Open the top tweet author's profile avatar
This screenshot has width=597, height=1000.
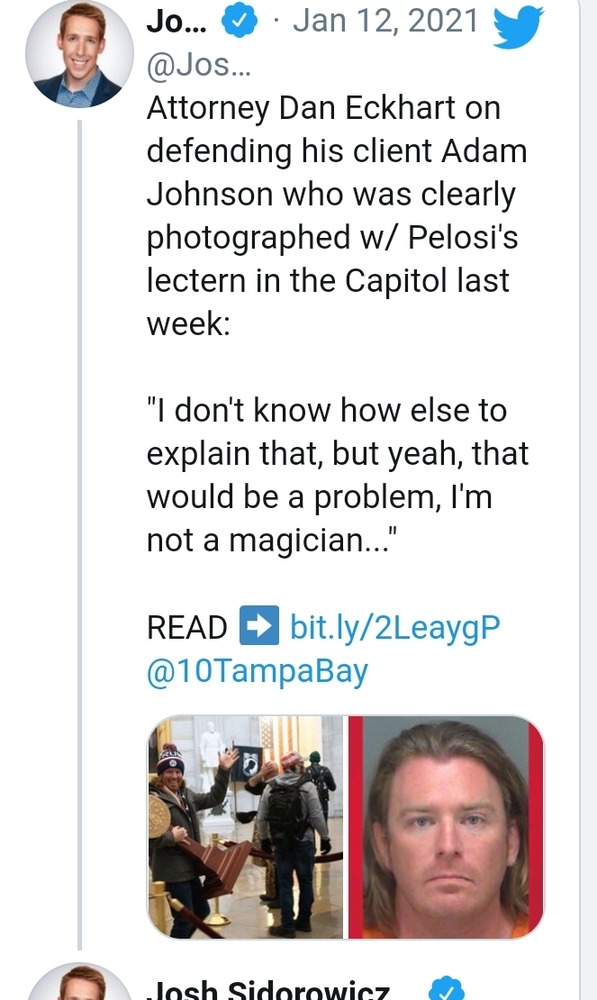coord(80,54)
